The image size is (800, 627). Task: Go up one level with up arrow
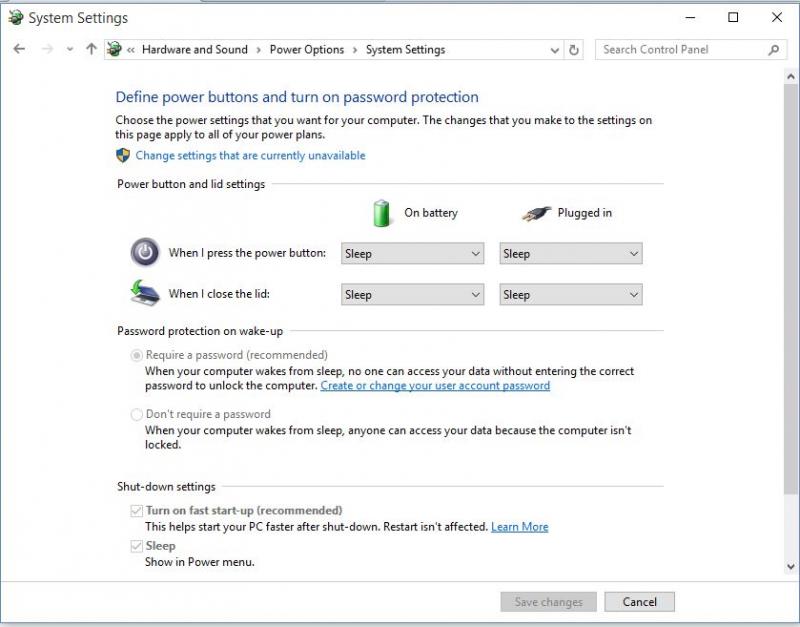pos(91,49)
